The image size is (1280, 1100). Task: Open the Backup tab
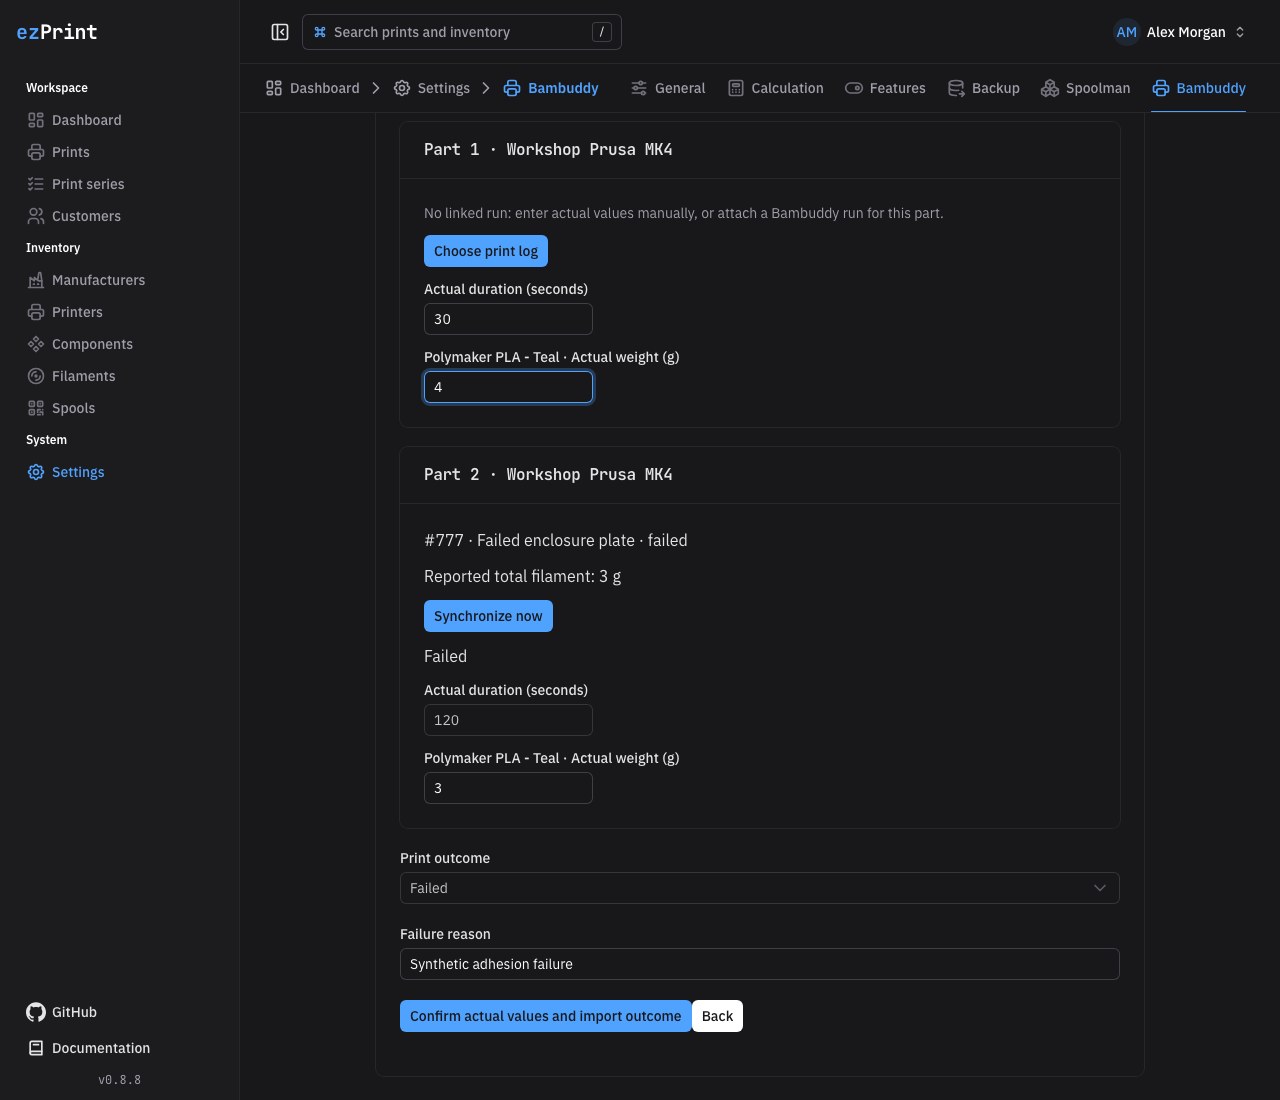tap(984, 88)
